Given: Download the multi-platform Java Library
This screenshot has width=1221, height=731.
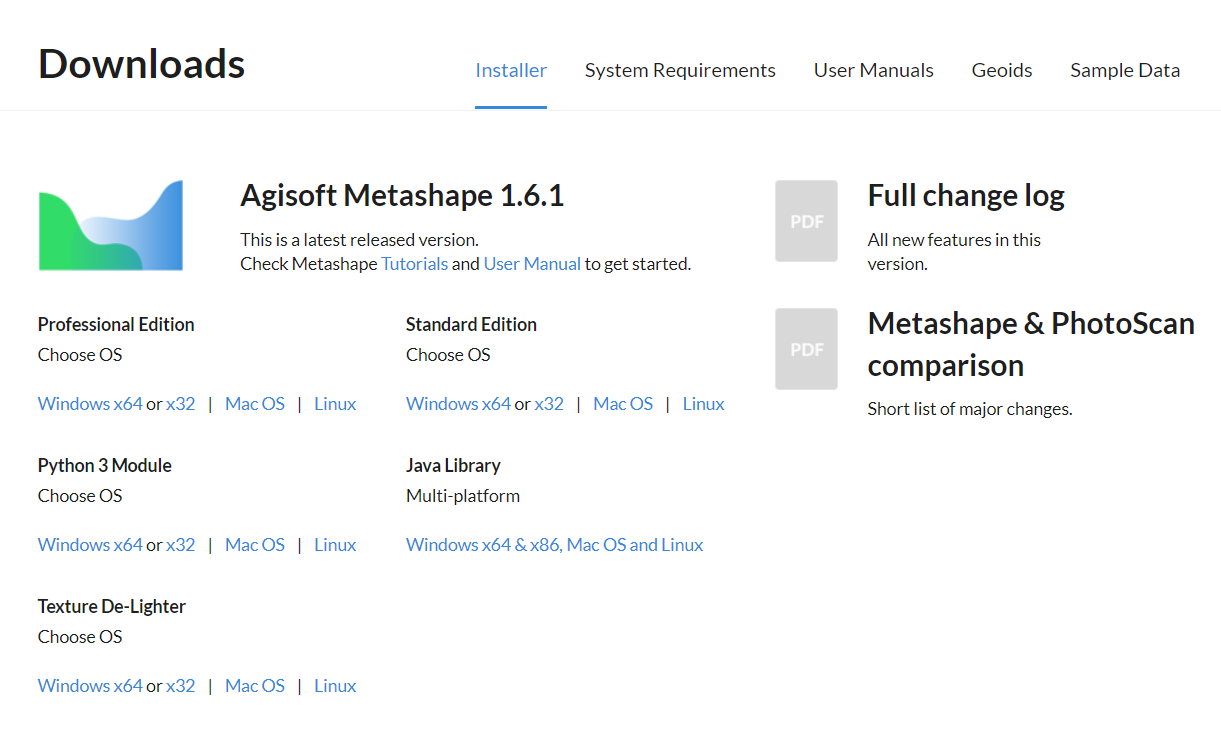Looking at the screenshot, I should pos(554,545).
